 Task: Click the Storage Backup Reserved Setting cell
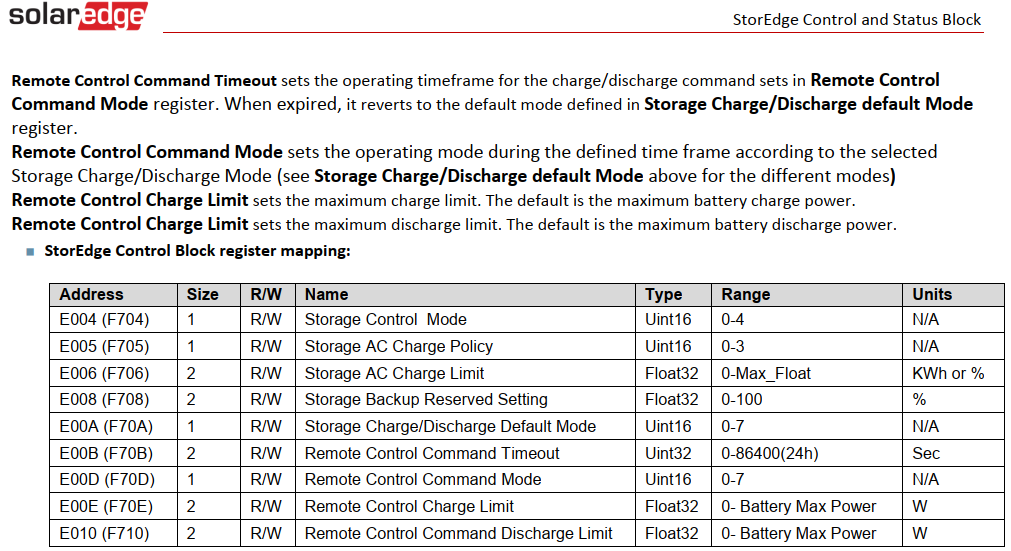(426, 400)
